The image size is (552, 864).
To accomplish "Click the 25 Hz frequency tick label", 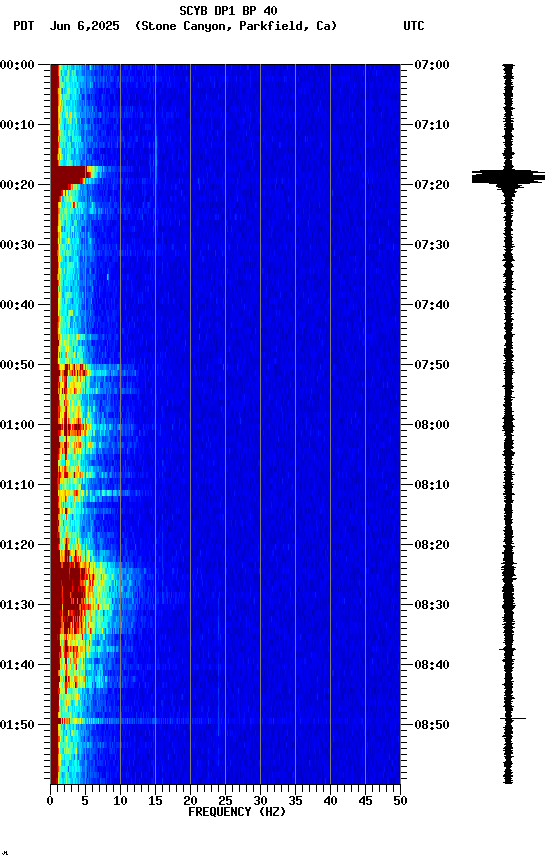I will tap(225, 801).
